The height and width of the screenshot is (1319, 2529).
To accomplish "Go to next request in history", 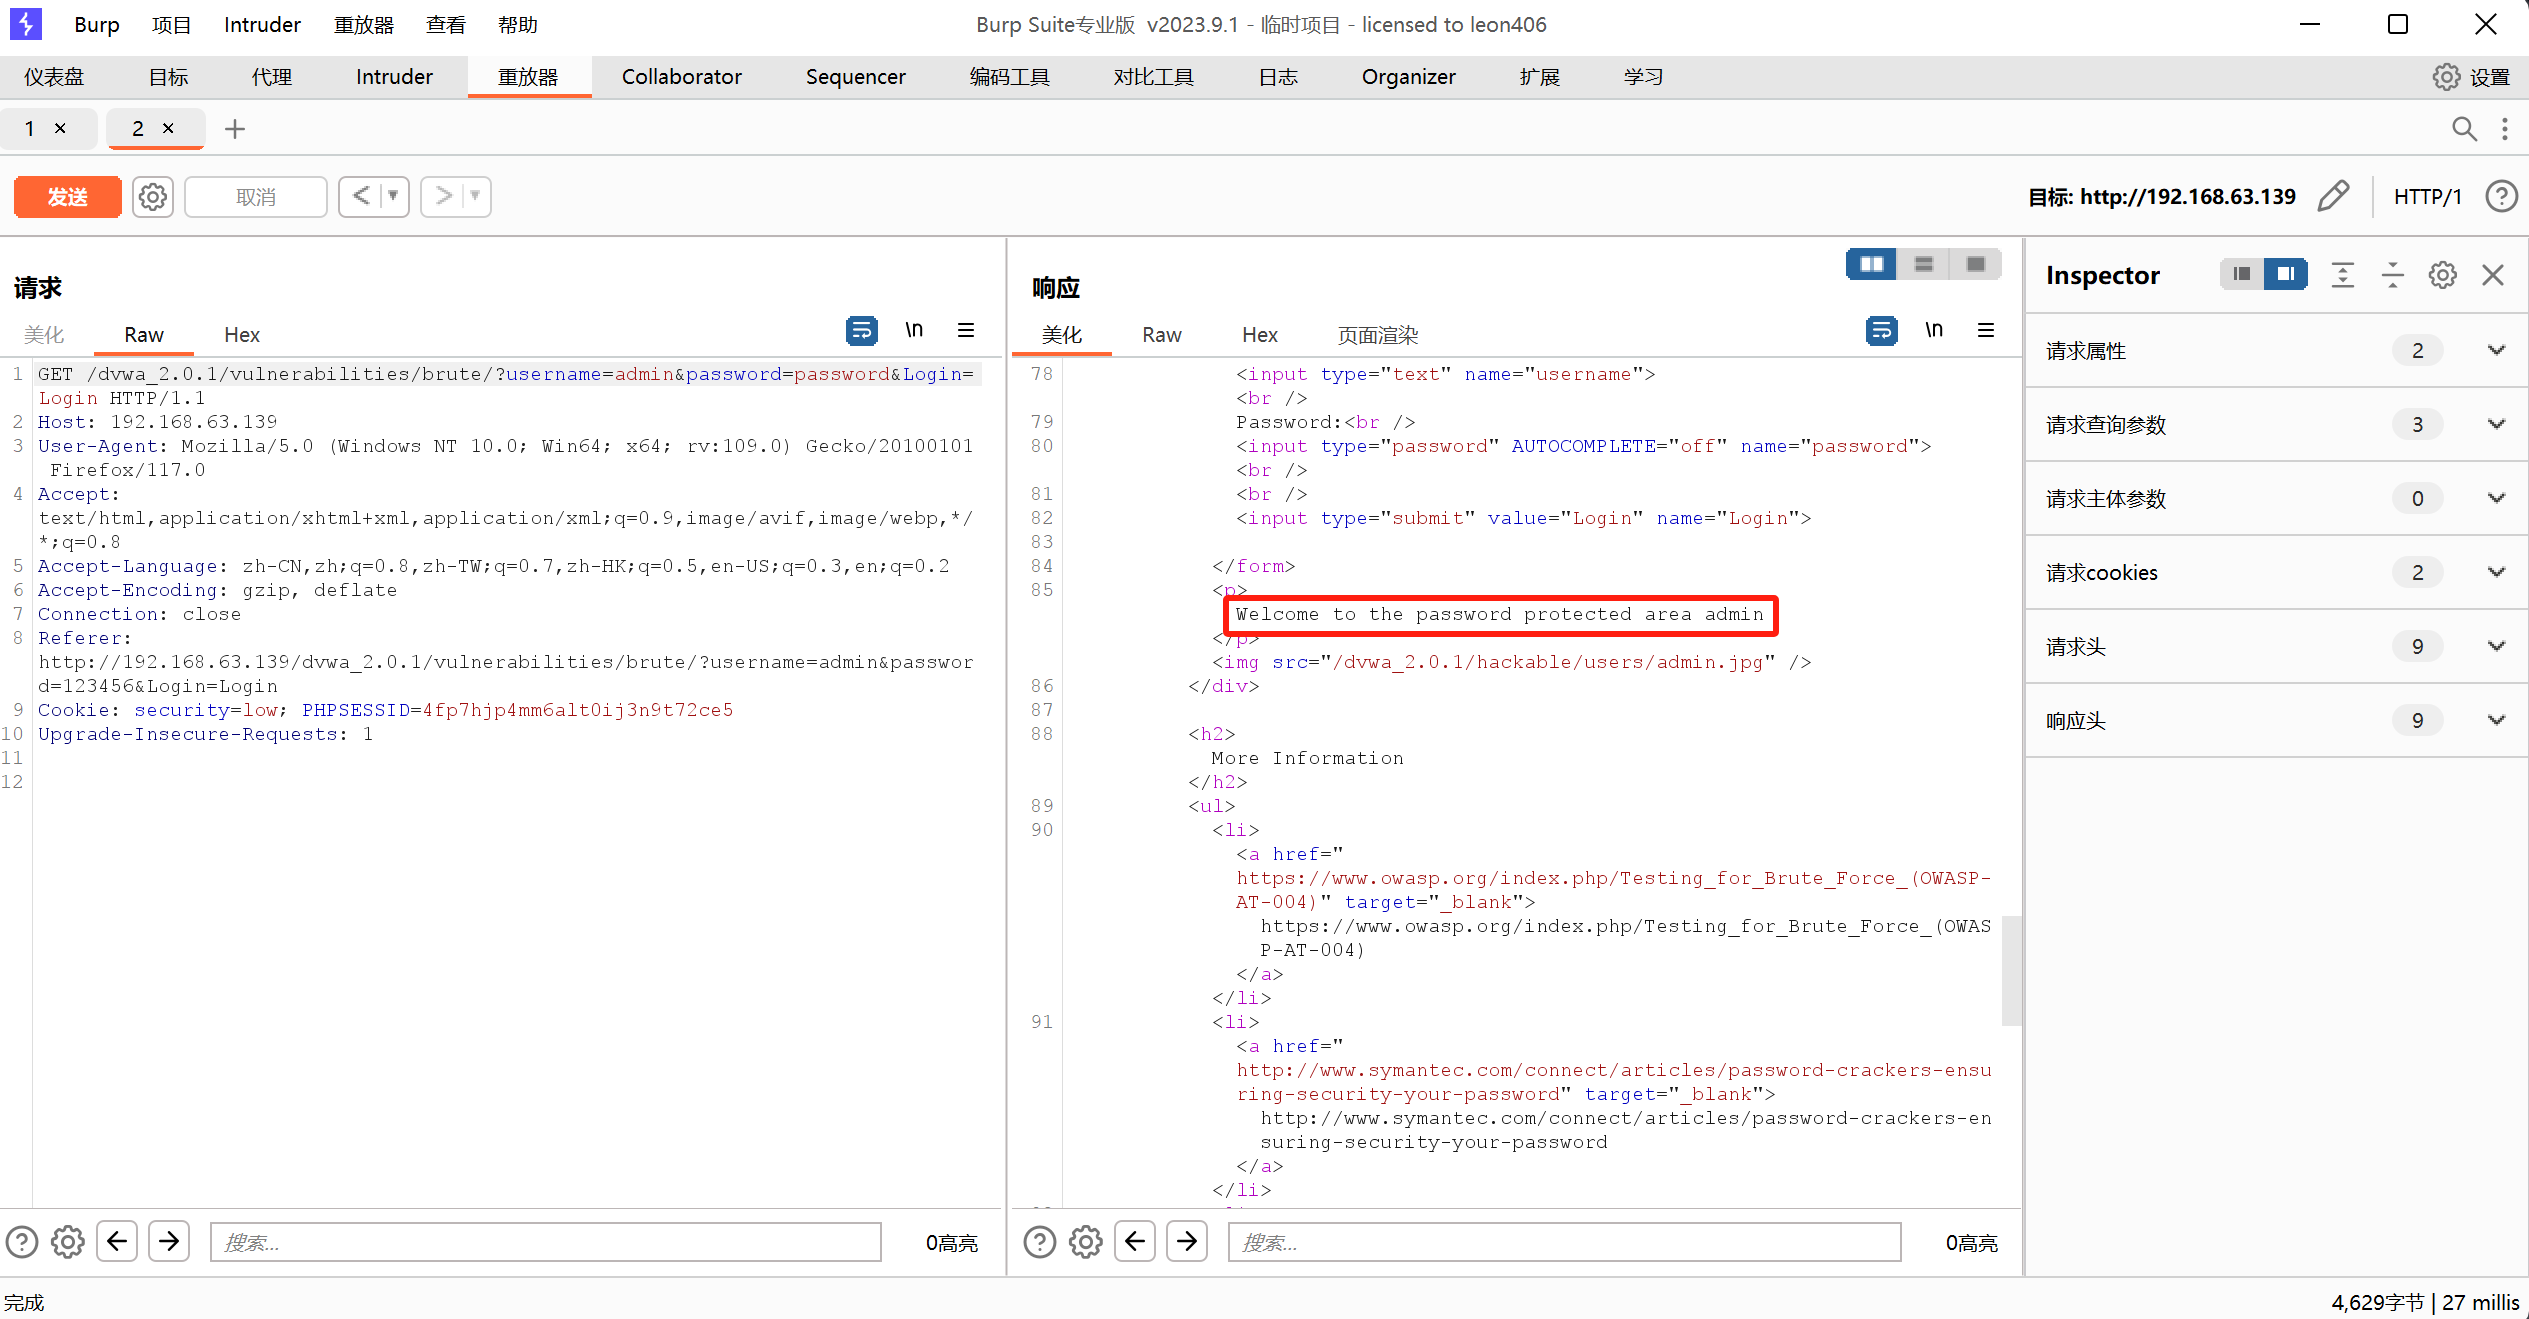I will (444, 196).
